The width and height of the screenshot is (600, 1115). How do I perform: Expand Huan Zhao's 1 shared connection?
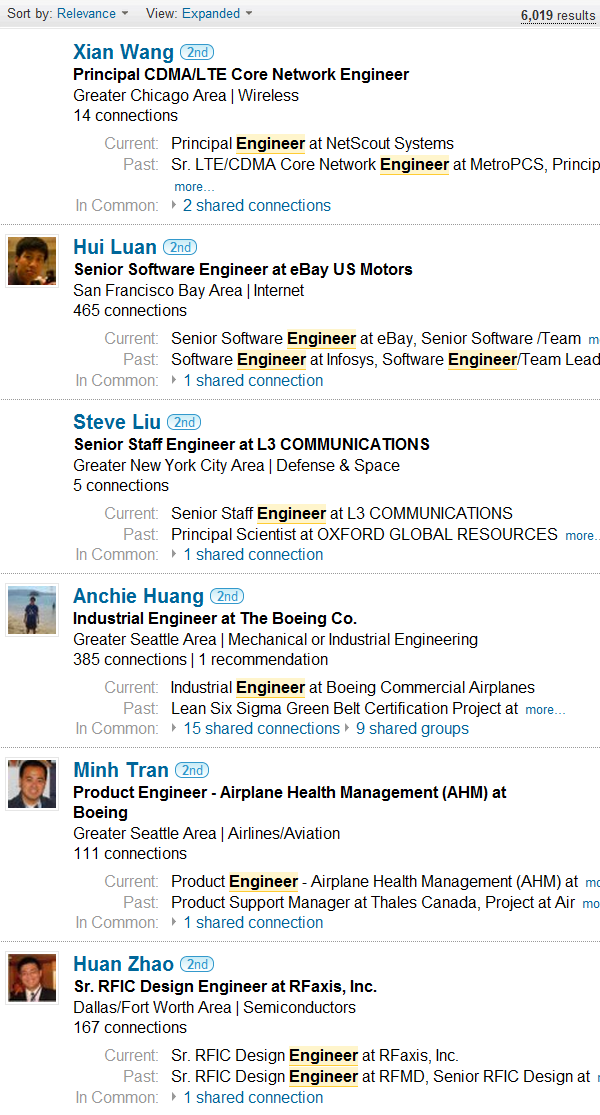(253, 1097)
